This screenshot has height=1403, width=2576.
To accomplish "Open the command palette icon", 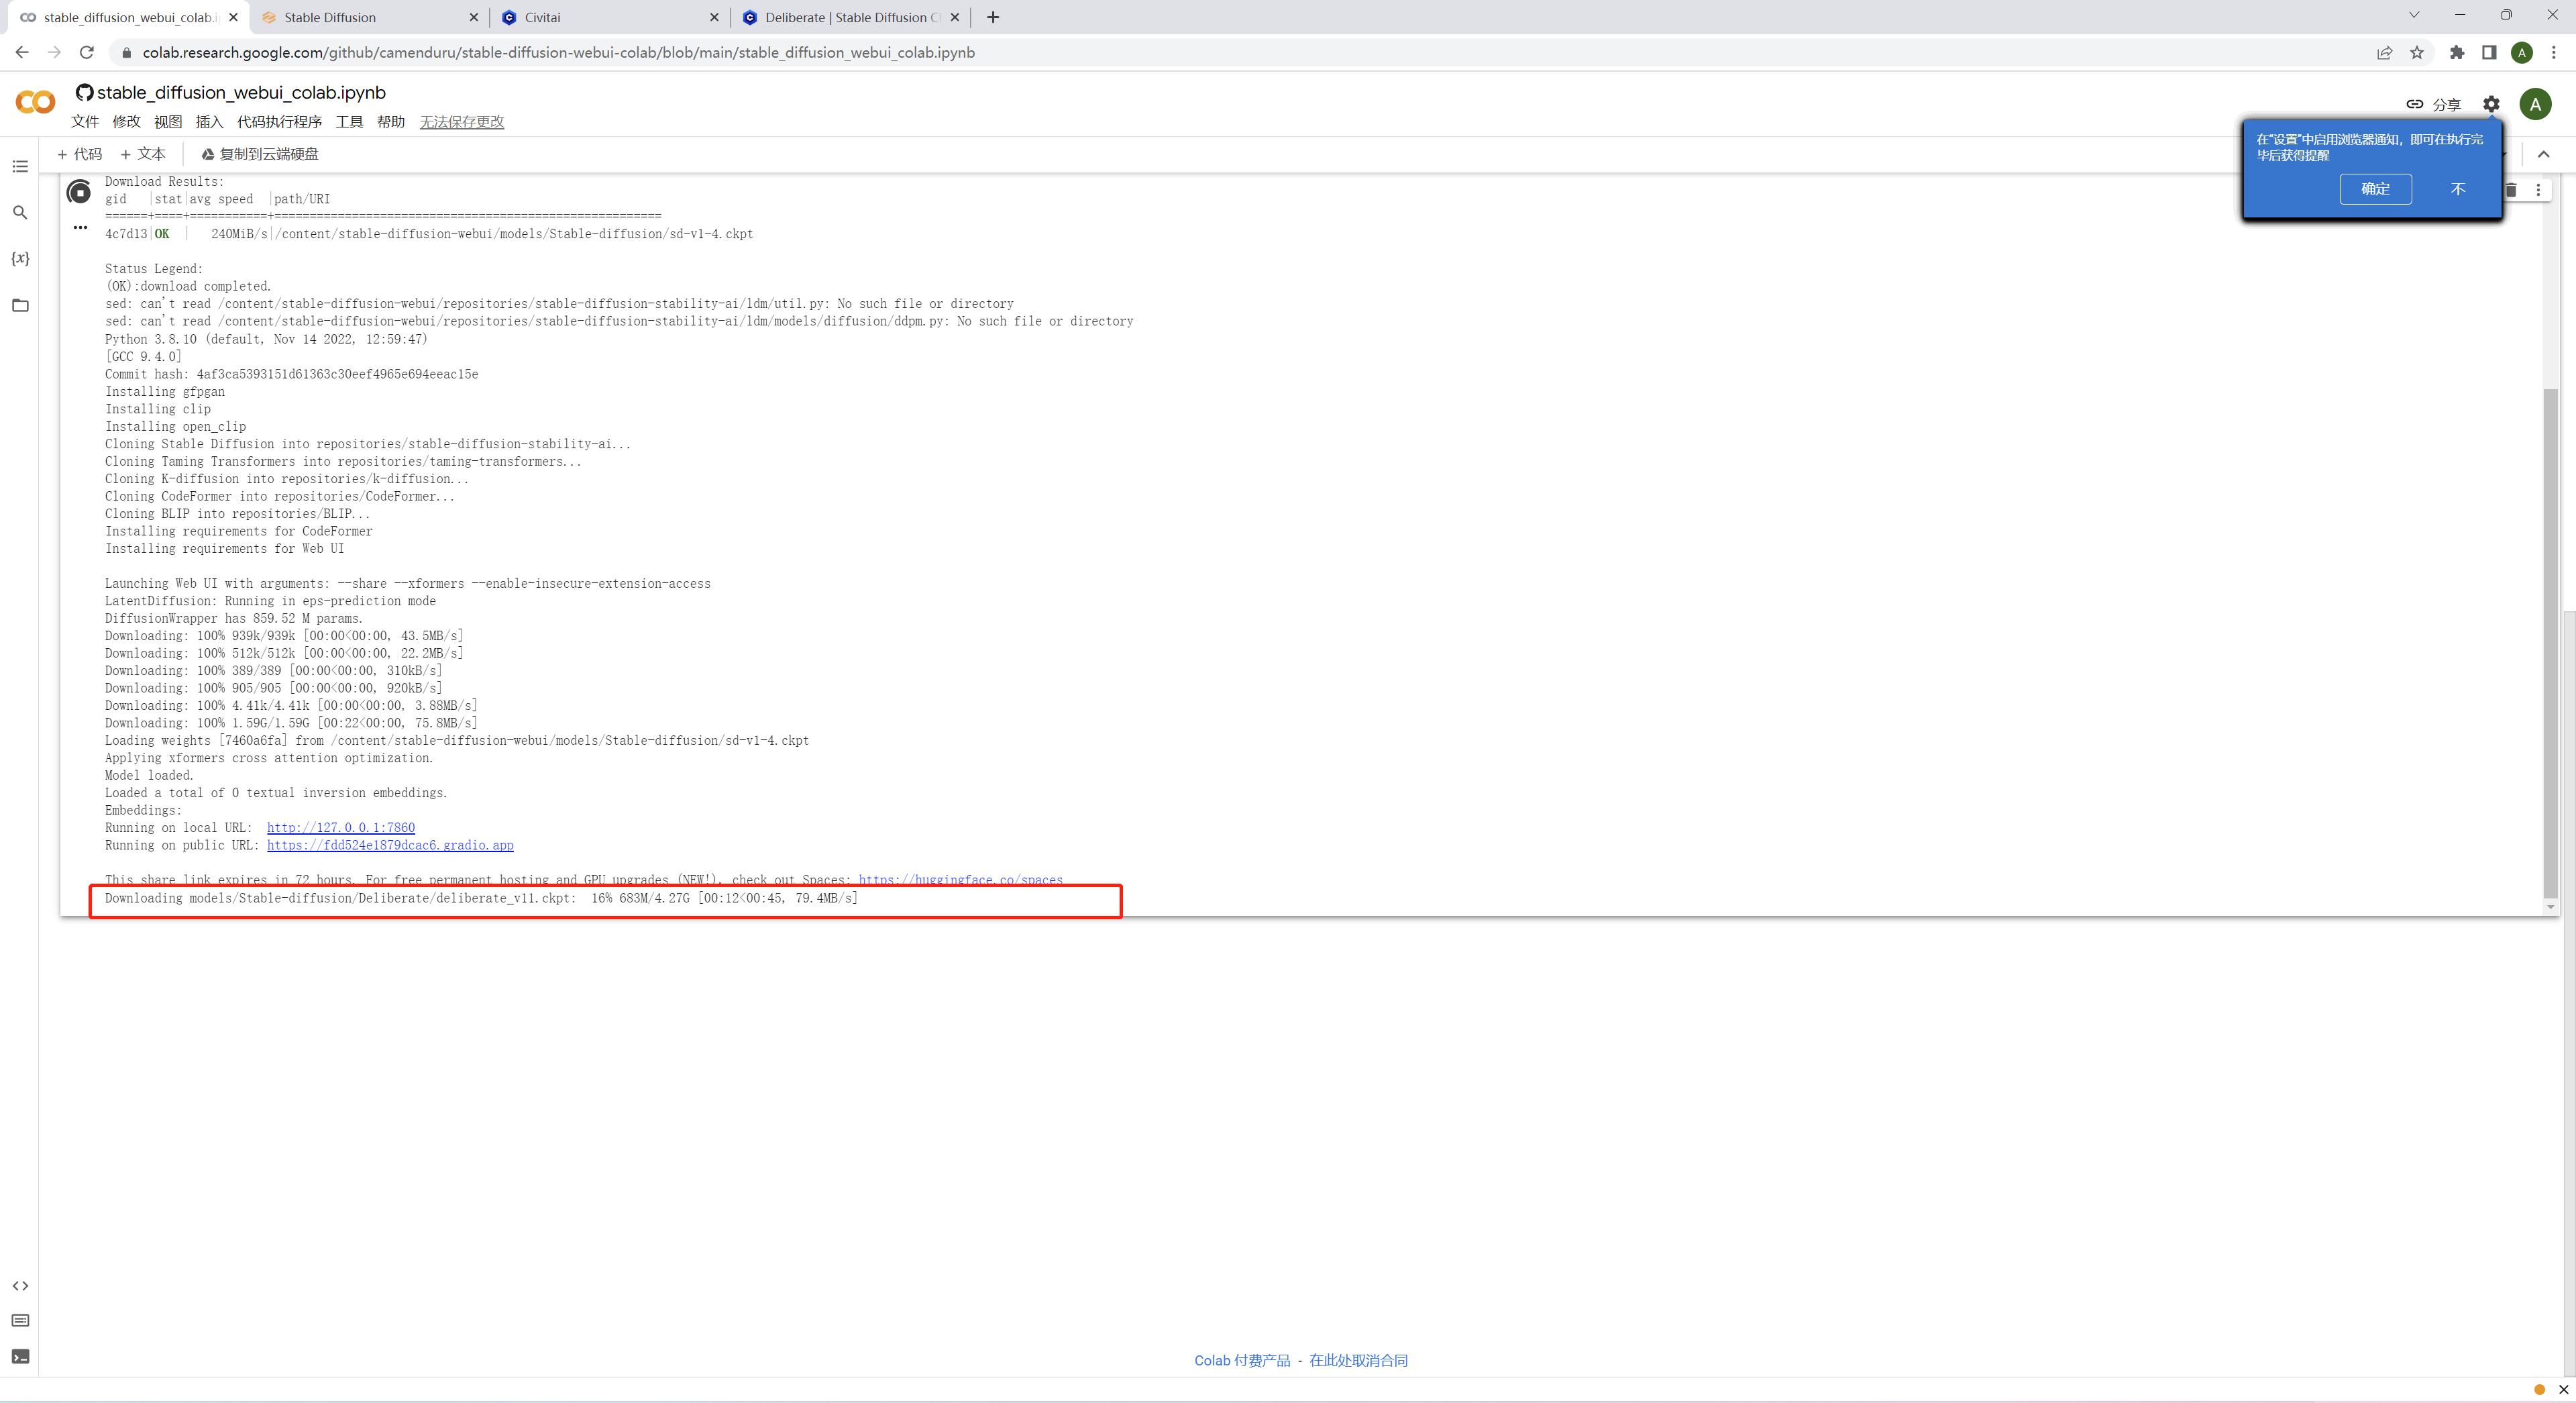I will [20, 1321].
